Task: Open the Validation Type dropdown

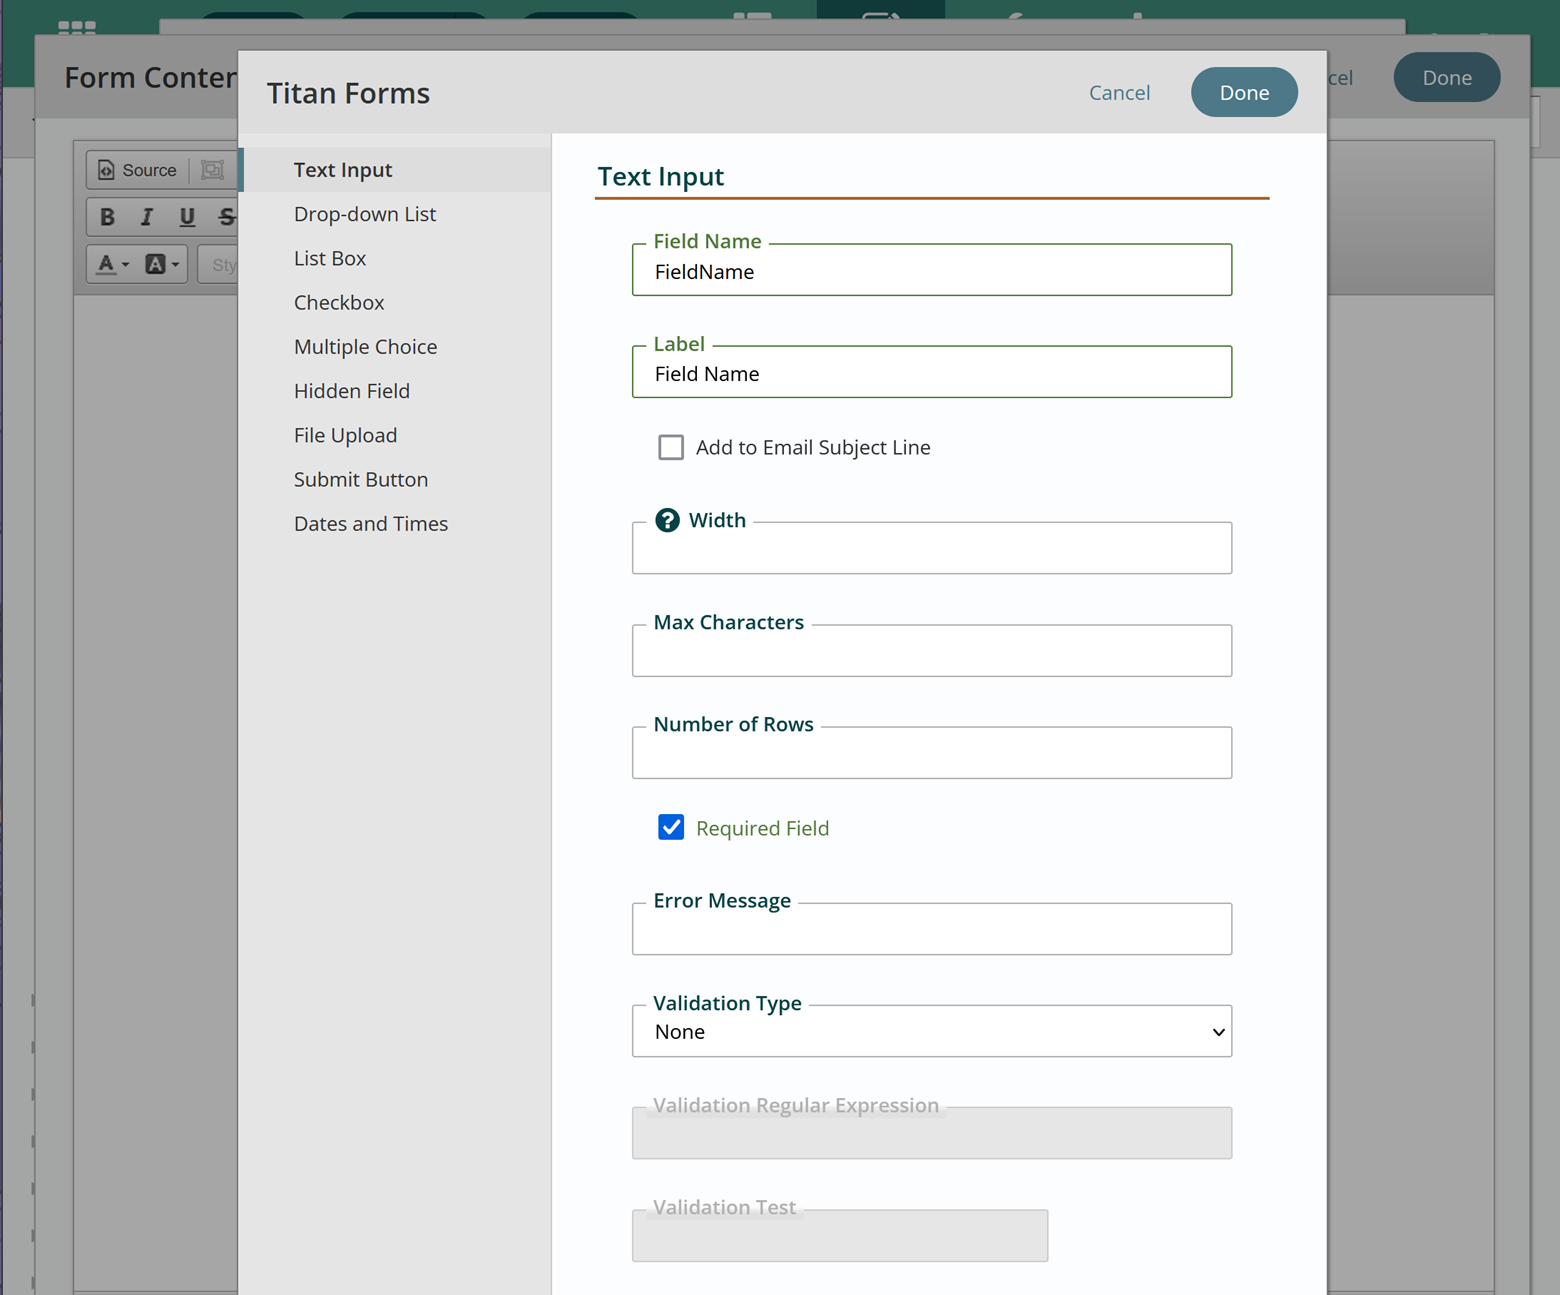Action: click(932, 1032)
